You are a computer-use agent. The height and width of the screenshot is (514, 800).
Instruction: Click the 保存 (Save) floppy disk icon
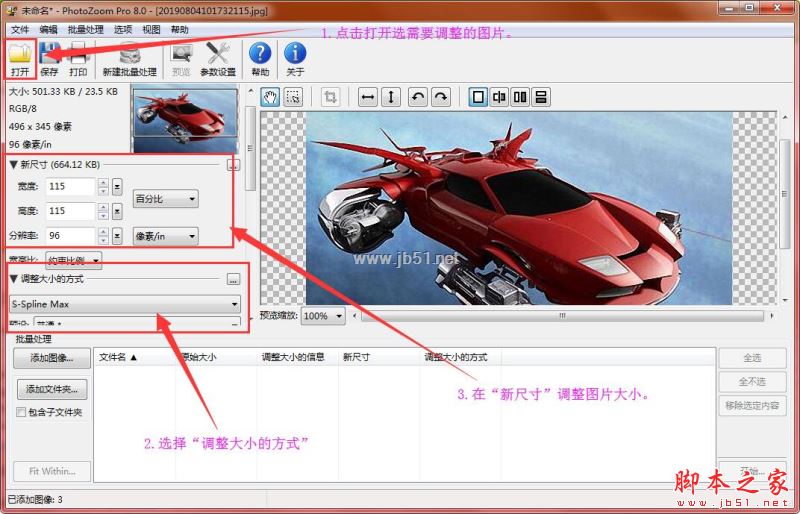click(50, 56)
